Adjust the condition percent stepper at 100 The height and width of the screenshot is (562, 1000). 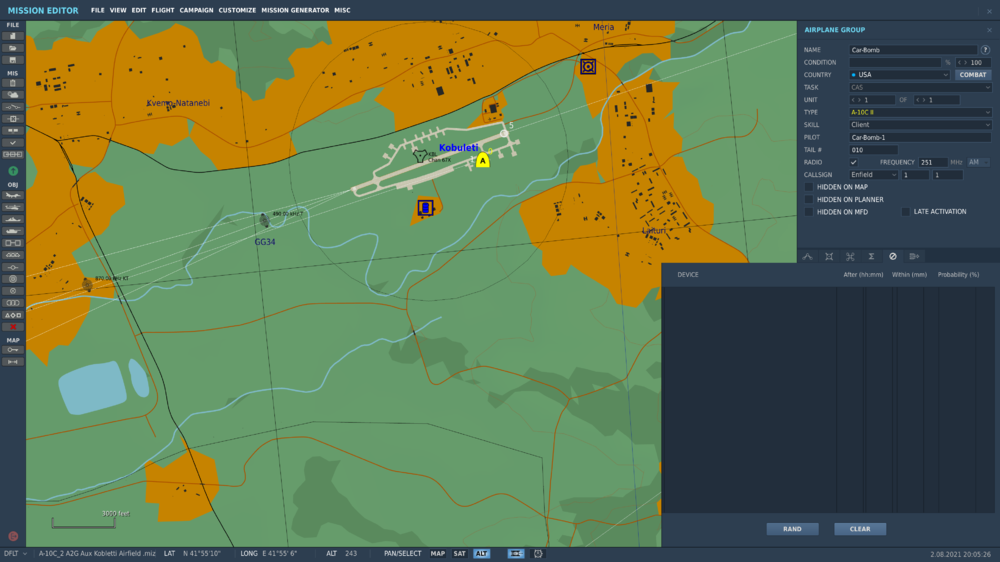(x=973, y=63)
